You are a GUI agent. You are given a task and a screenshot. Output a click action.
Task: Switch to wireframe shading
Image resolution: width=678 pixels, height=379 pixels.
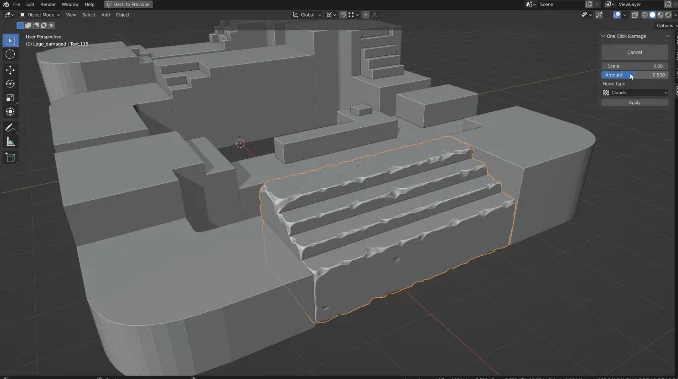pyautogui.click(x=645, y=15)
